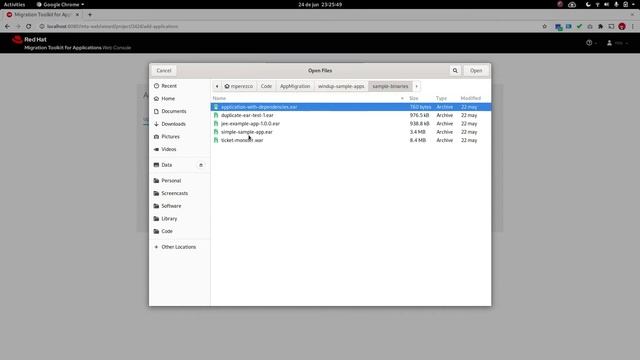Click the cloud sync icon in the top bar
The height and width of the screenshot is (360, 640).
click(x=572, y=4)
